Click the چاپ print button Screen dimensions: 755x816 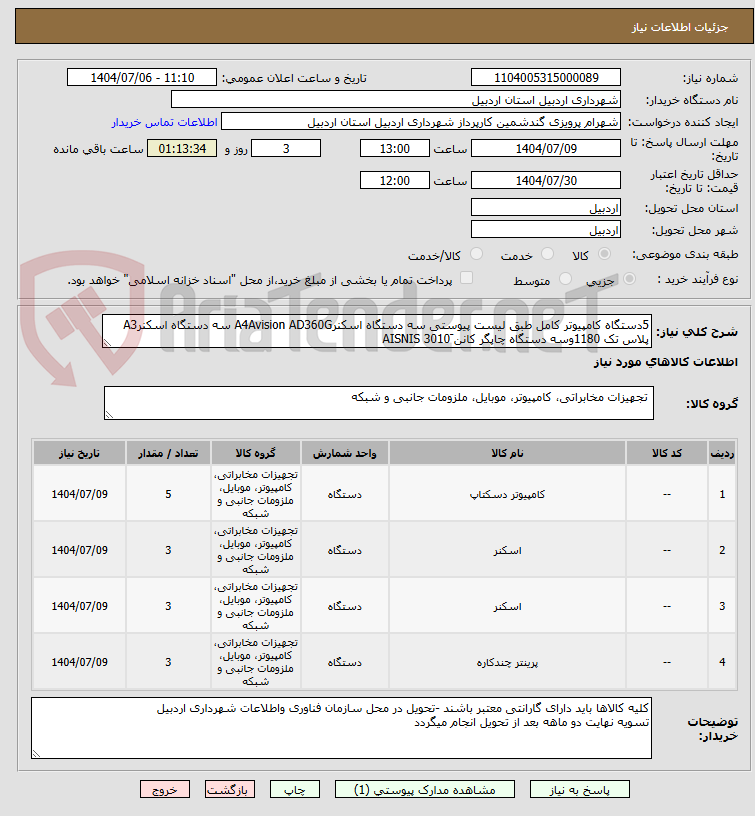point(295,789)
